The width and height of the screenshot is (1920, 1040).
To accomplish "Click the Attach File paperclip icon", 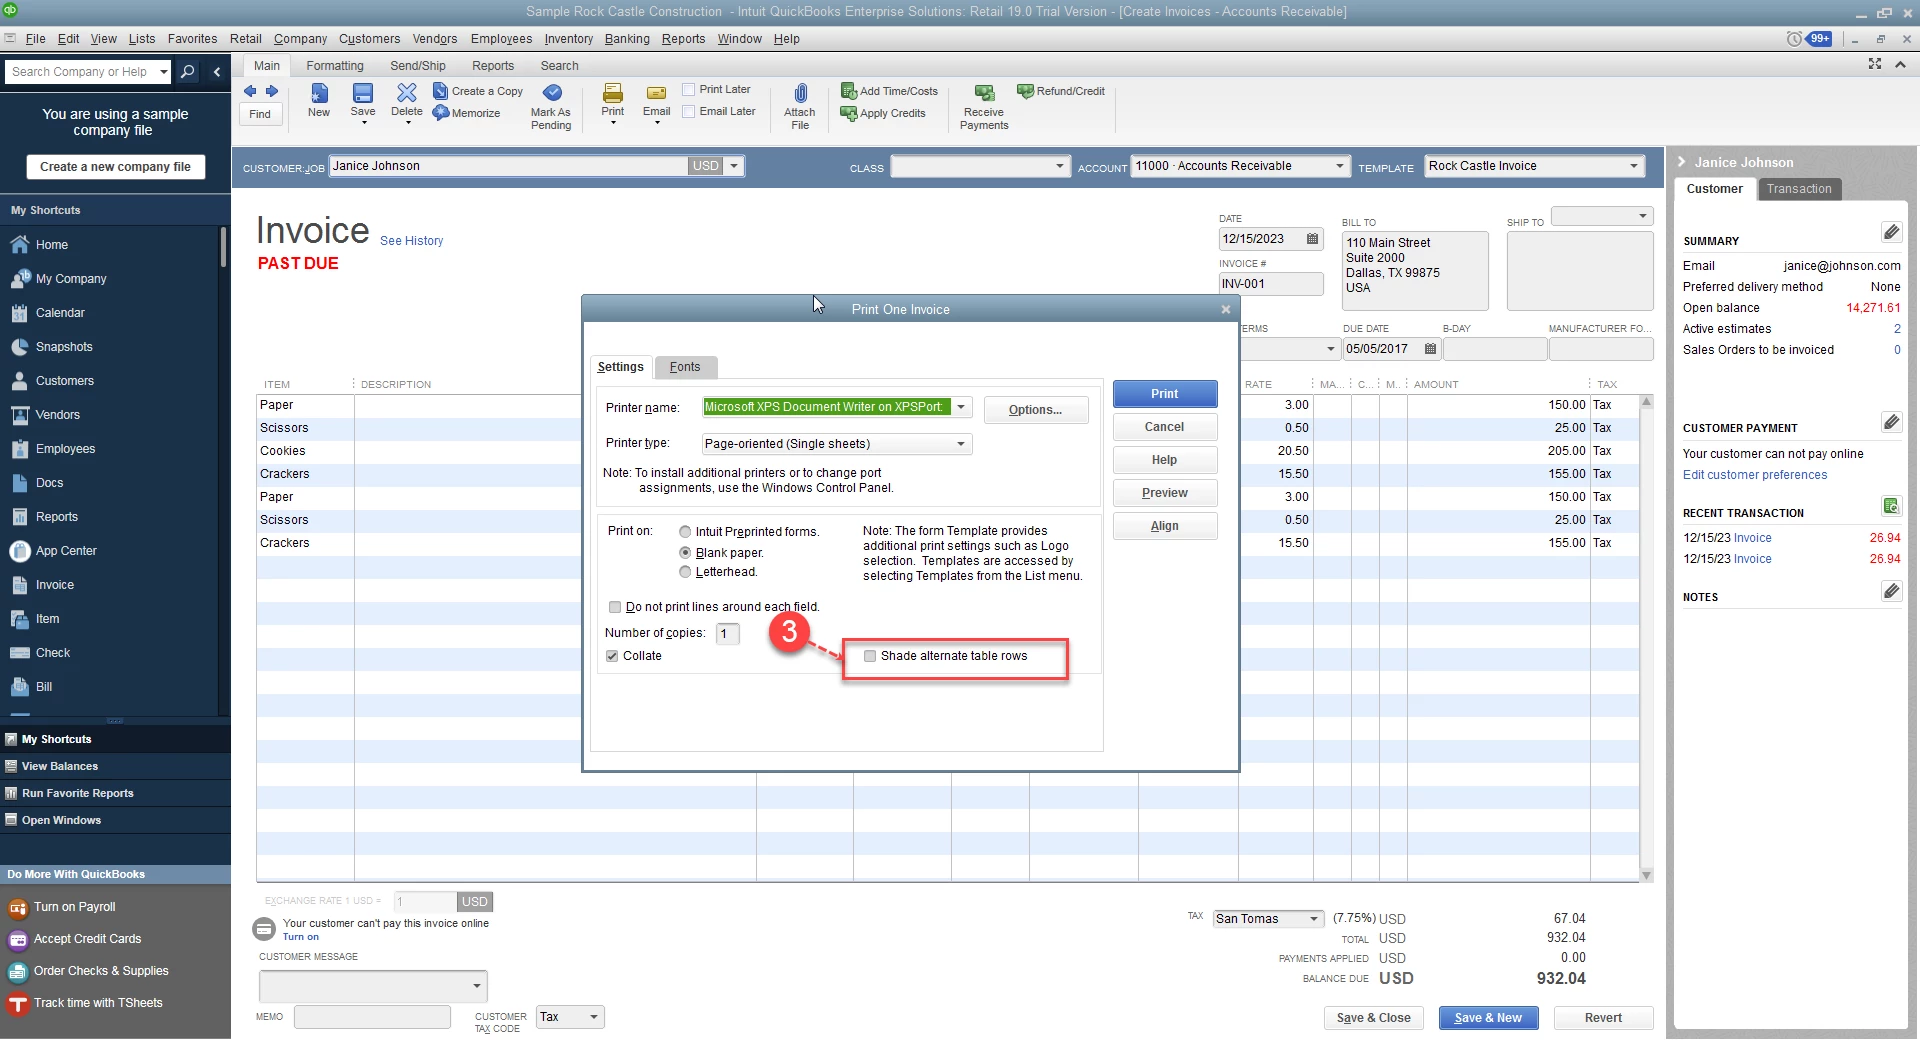I will click(x=800, y=93).
